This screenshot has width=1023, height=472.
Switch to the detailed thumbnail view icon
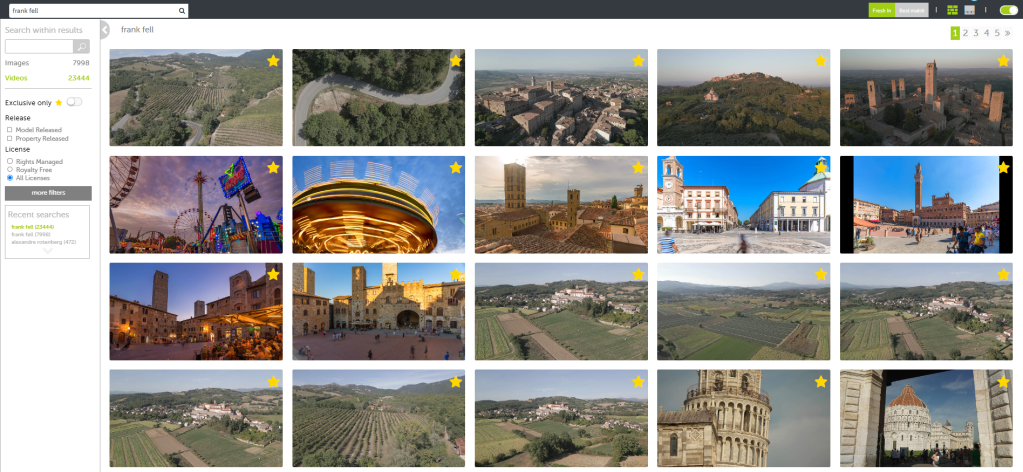click(x=969, y=10)
